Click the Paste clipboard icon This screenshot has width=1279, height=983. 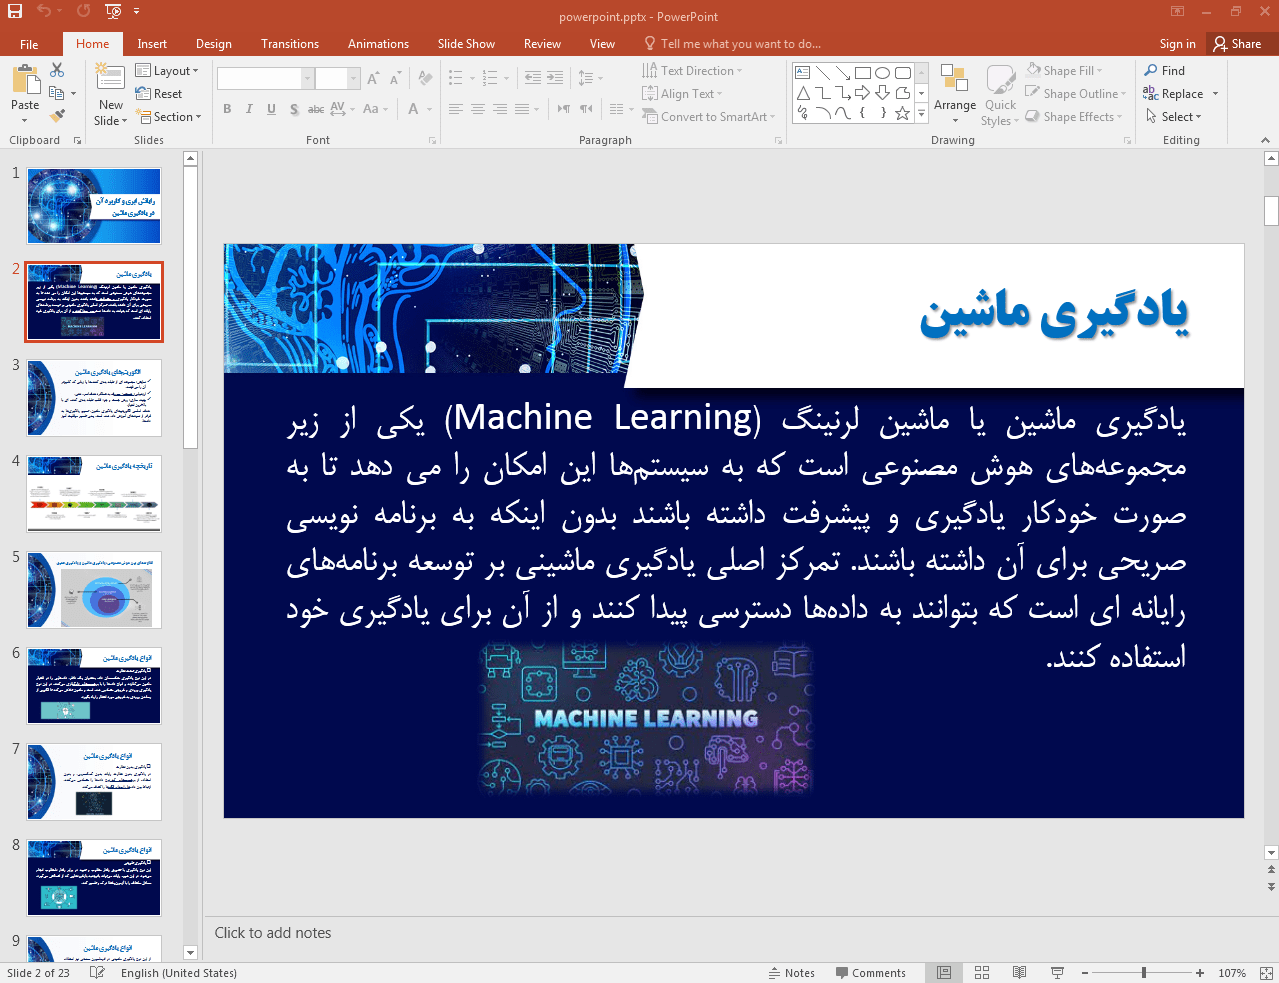click(x=25, y=79)
